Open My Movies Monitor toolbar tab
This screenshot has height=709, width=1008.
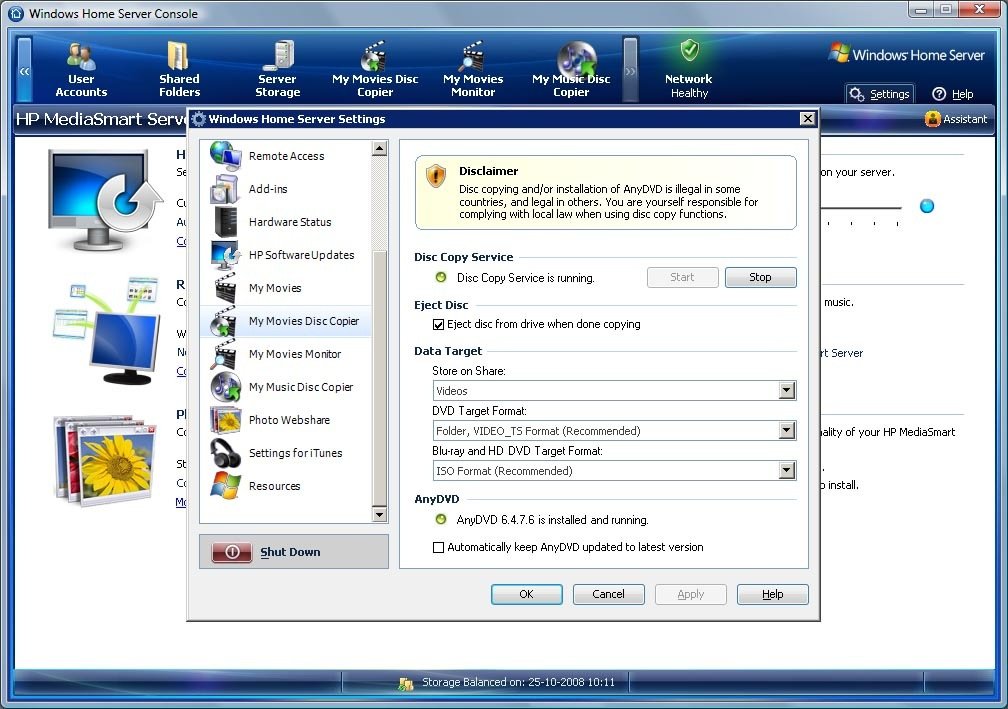pos(473,68)
